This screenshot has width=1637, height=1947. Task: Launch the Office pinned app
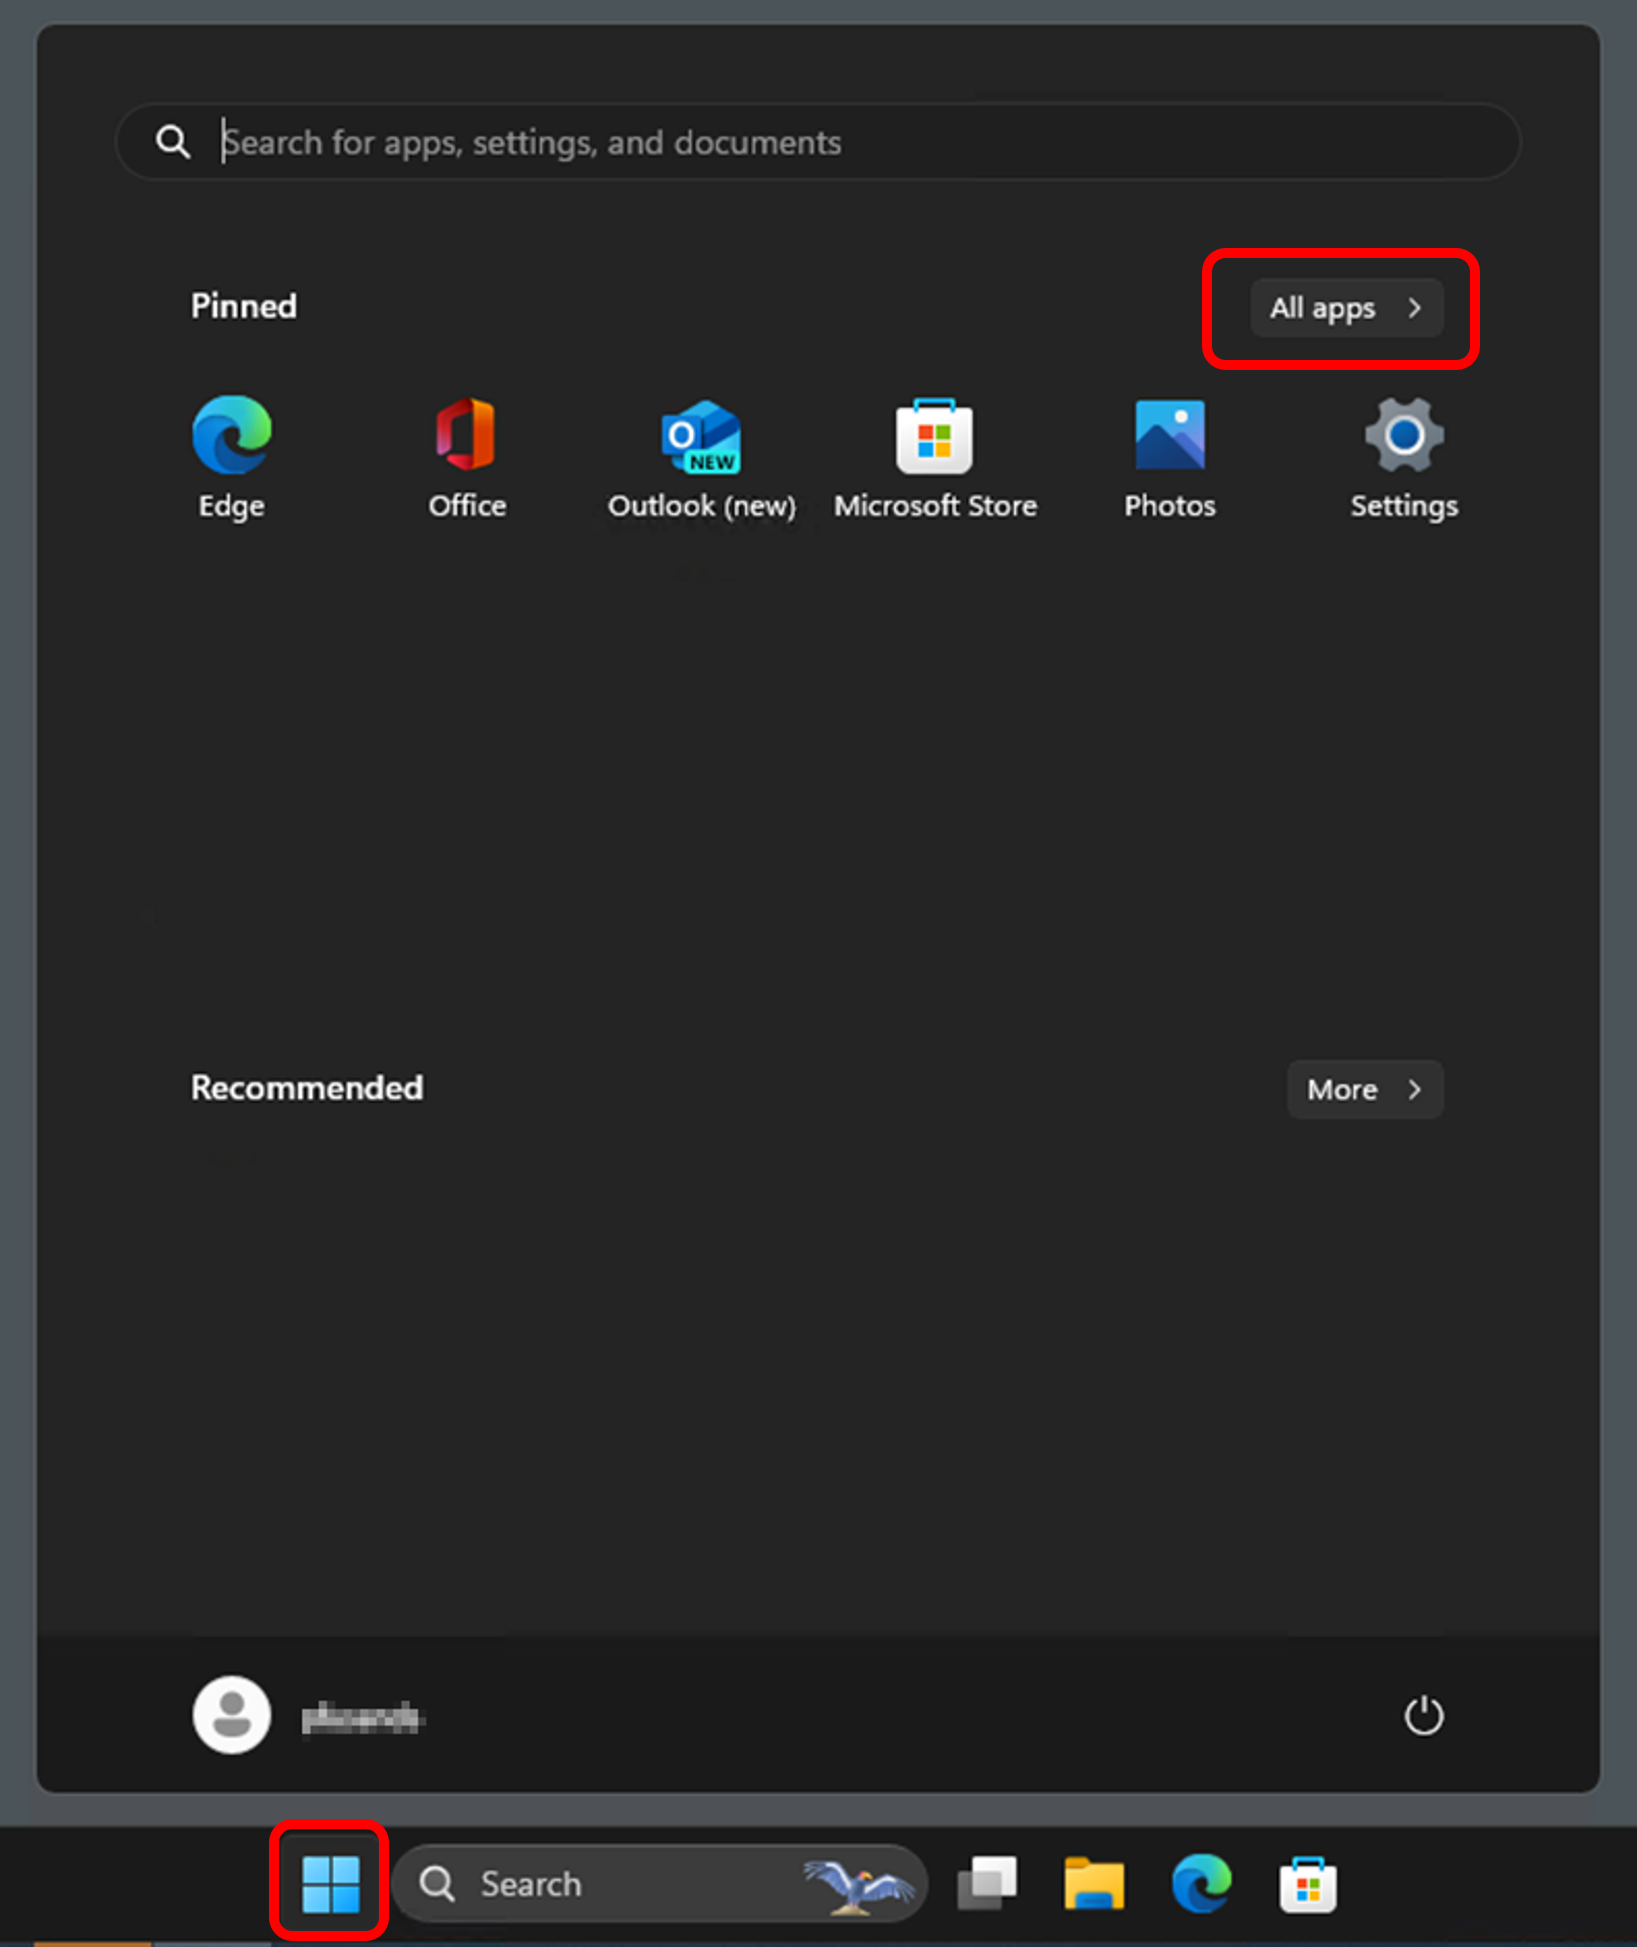[466, 458]
